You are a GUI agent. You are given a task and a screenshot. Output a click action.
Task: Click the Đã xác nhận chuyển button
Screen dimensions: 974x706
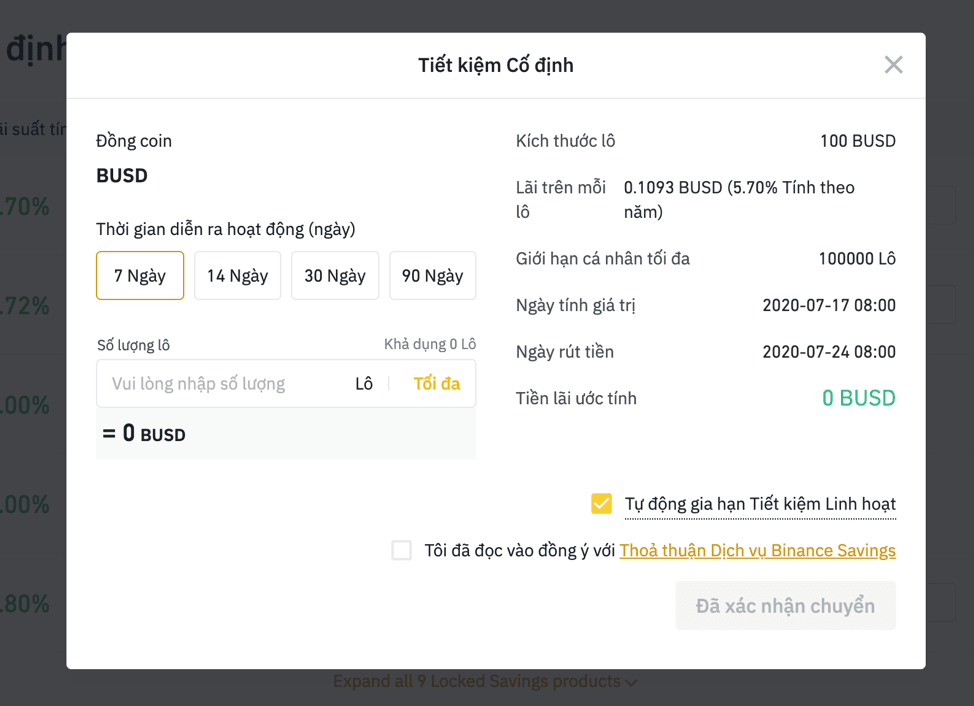(785, 605)
